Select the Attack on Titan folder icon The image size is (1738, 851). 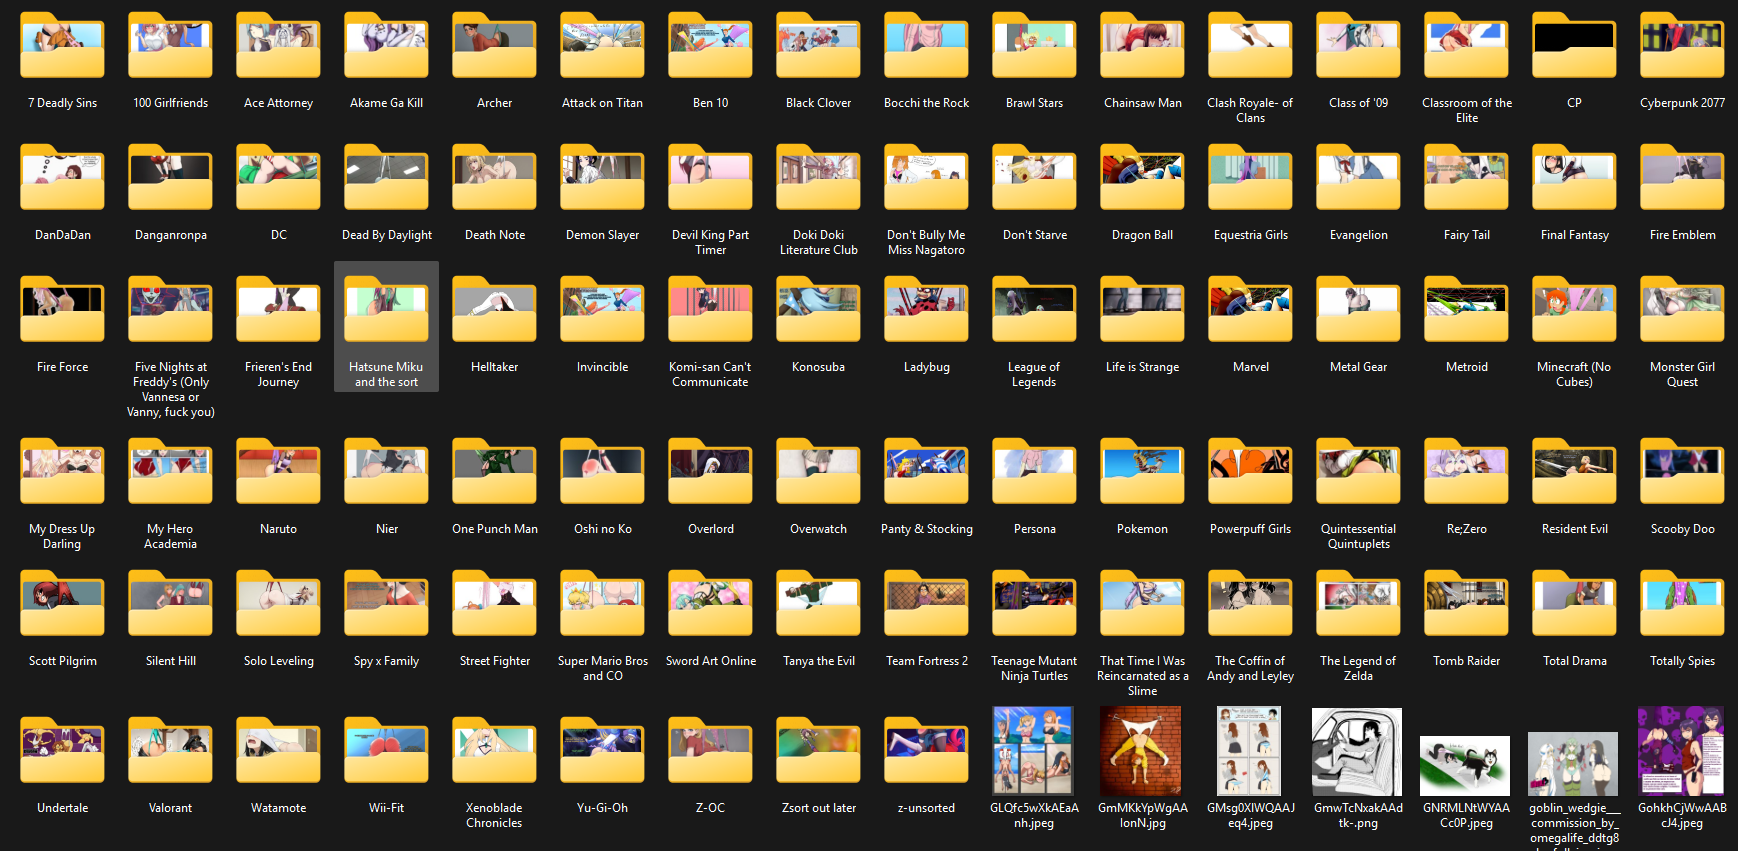click(602, 46)
